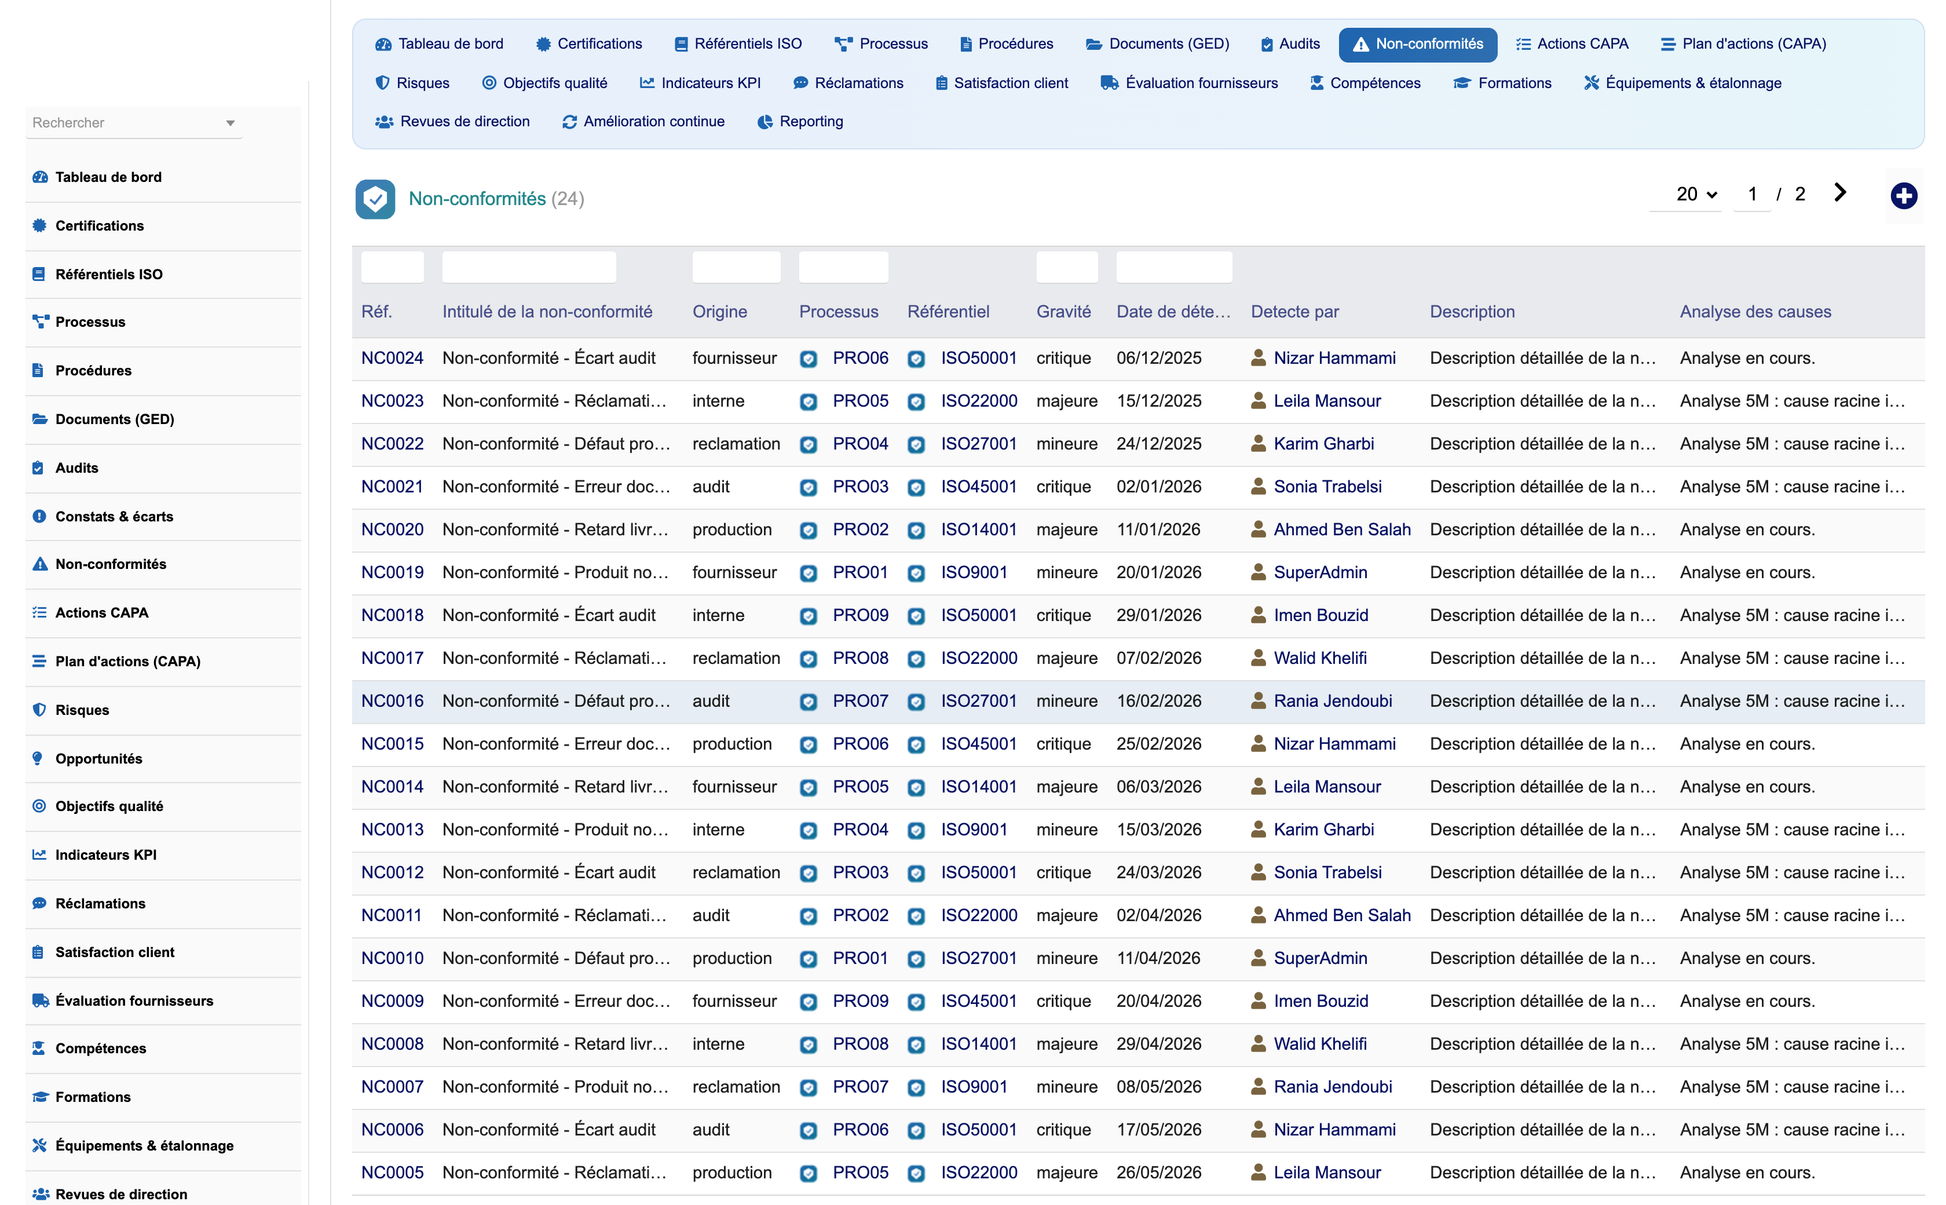Click the Gravité column filter field
This screenshot has height=1205, width=1946.
click(x=1067, y=267)
